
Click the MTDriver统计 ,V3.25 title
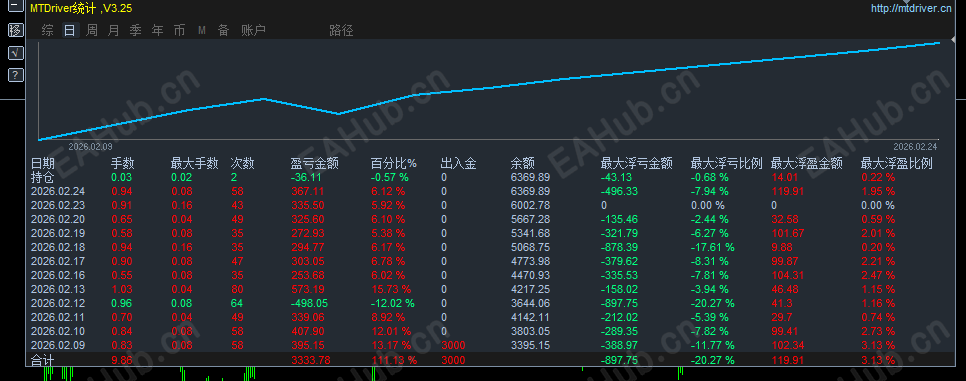click(x=81, y=8)
